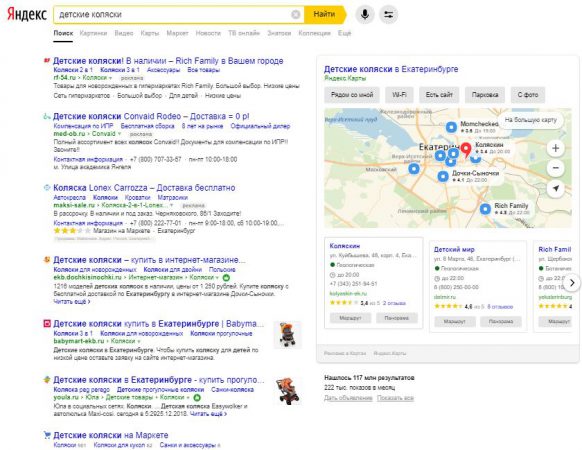
Task: Click the my-location arrow on the map
Action: (x=556, y=188)
